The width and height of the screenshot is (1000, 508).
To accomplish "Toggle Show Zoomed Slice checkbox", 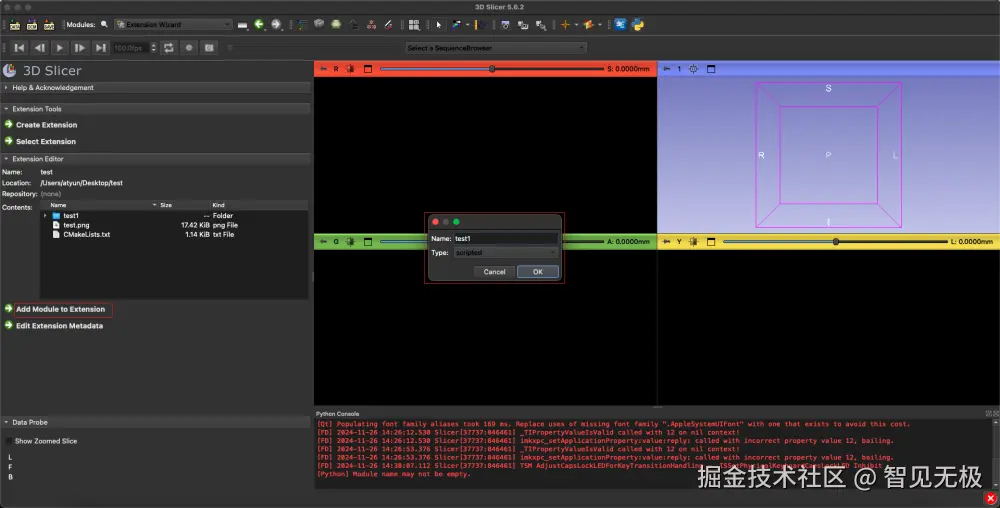I will click(10, 441).
